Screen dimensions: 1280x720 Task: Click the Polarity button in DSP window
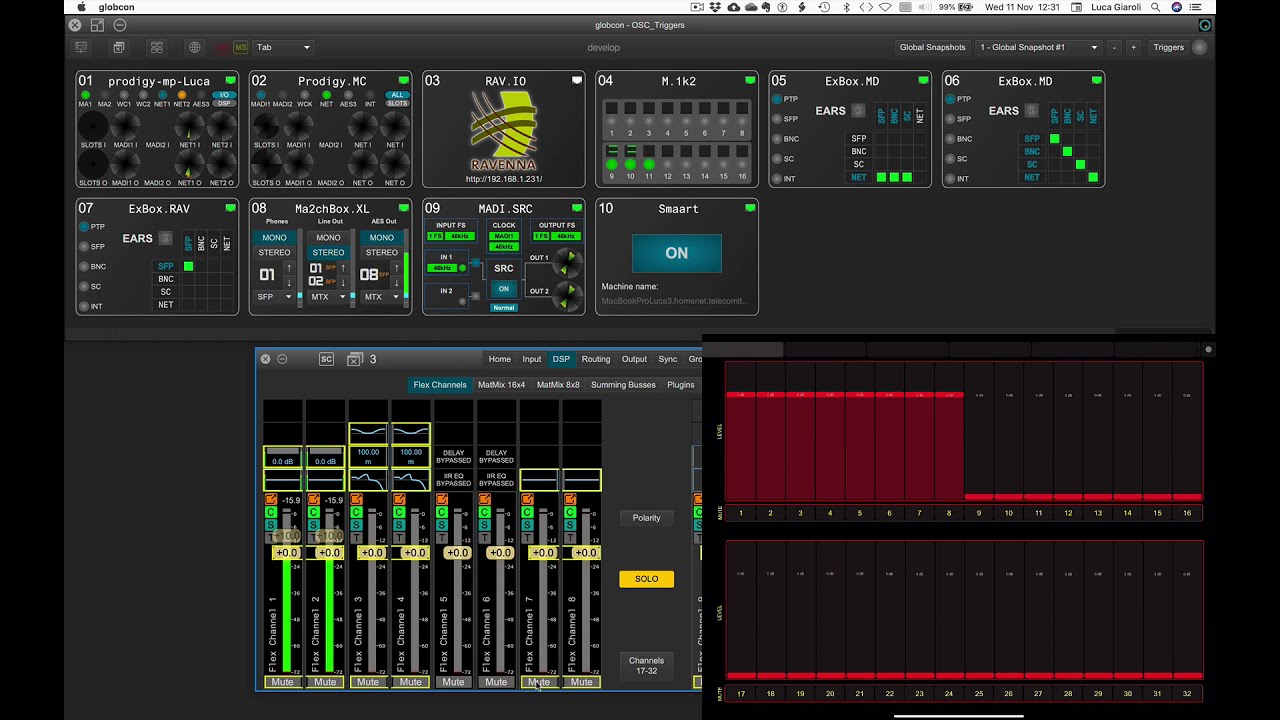(x=647, y=518)
